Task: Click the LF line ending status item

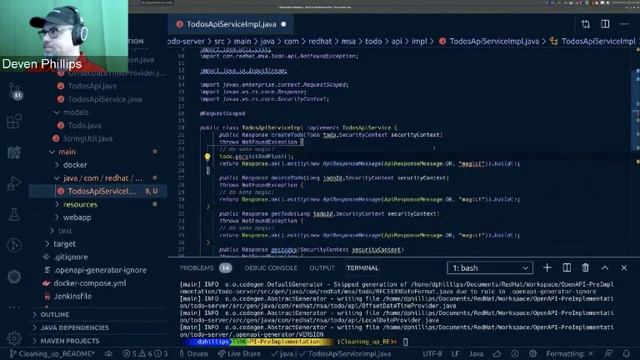Action: click(x=455, y=354)
